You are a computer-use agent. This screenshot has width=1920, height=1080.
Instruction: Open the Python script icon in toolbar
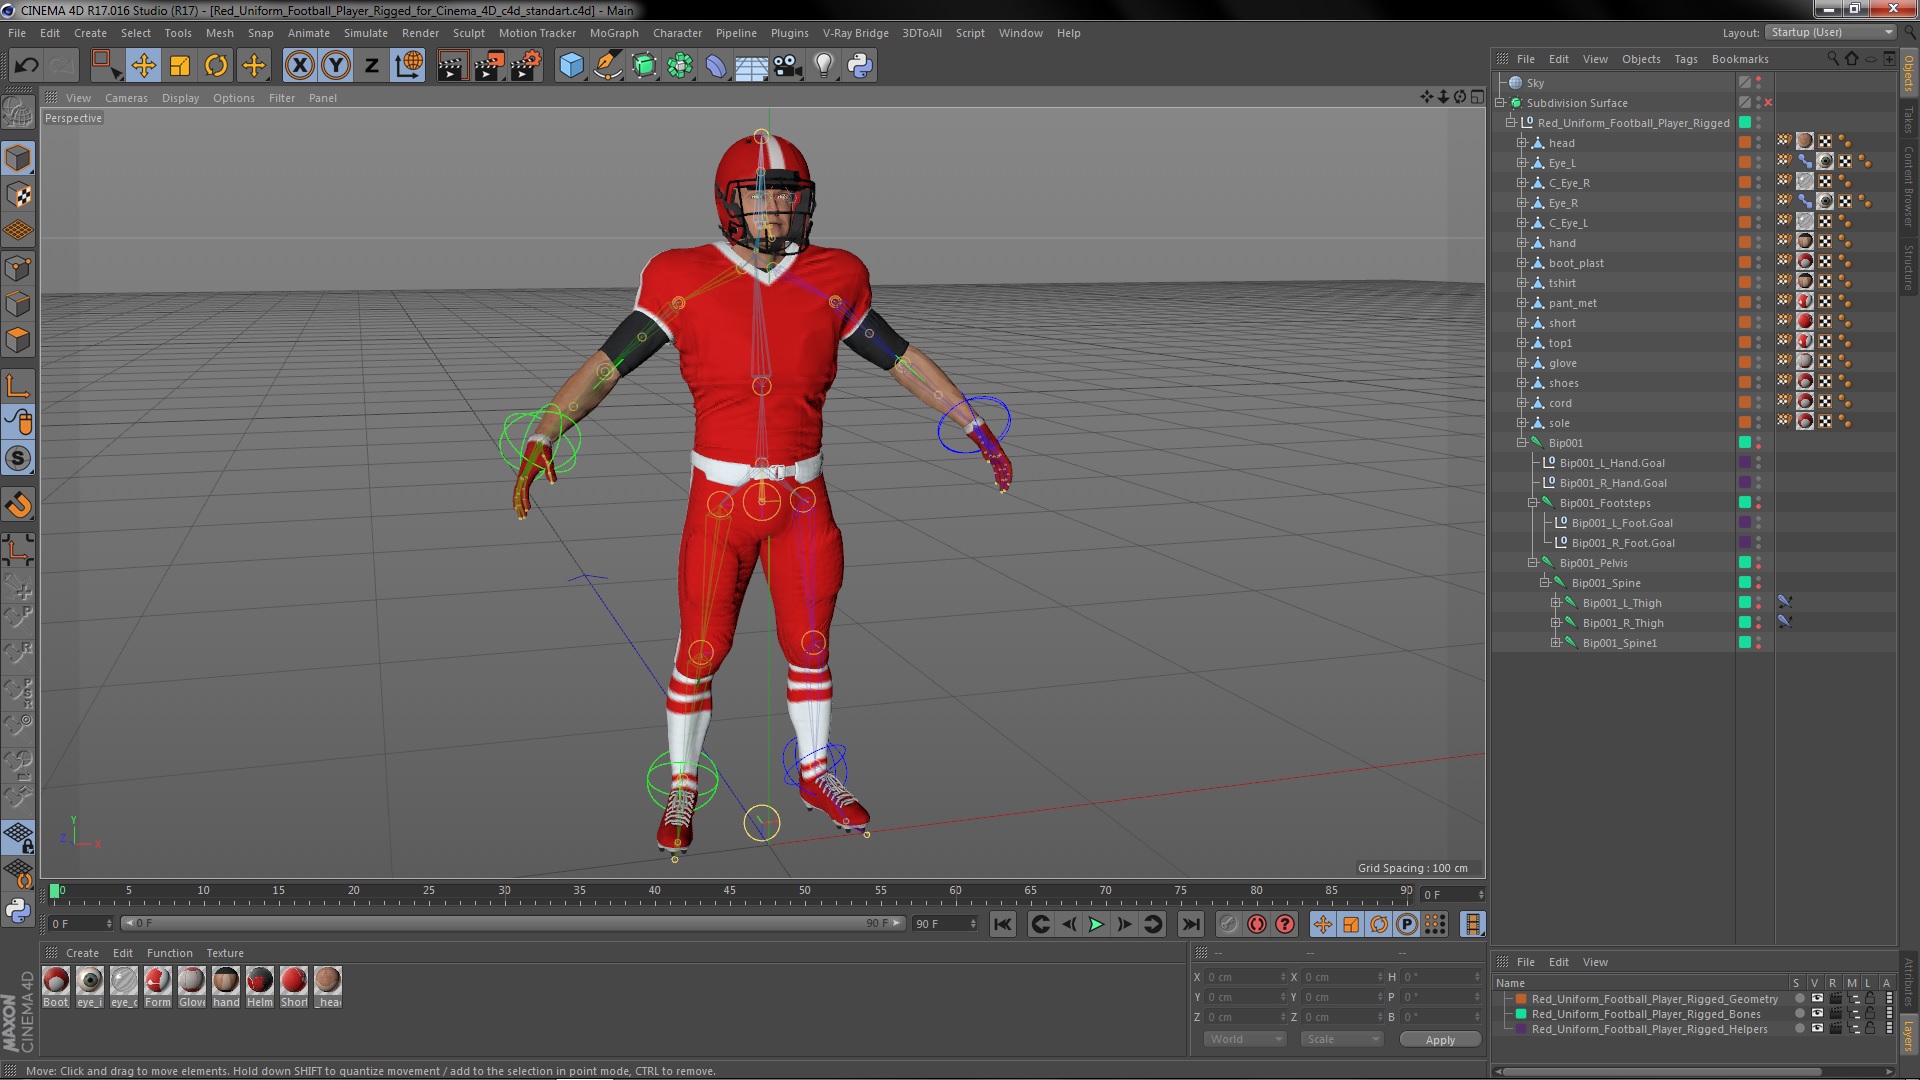(x=860, y=66)
